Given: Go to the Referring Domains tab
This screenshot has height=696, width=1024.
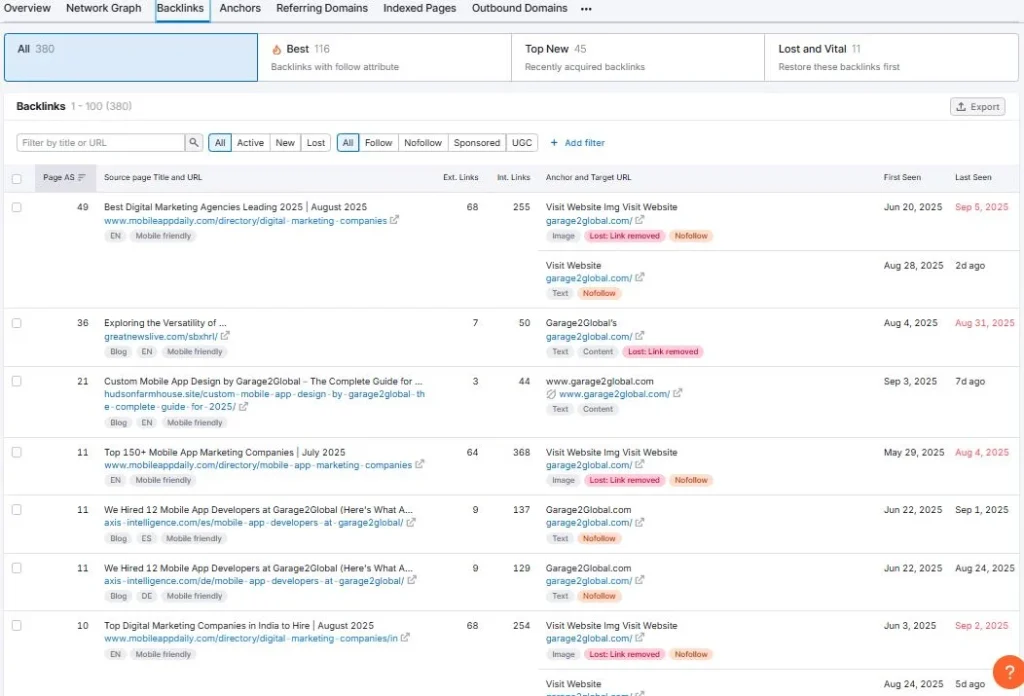Looking at the screenshot, I should pos(321,8).
